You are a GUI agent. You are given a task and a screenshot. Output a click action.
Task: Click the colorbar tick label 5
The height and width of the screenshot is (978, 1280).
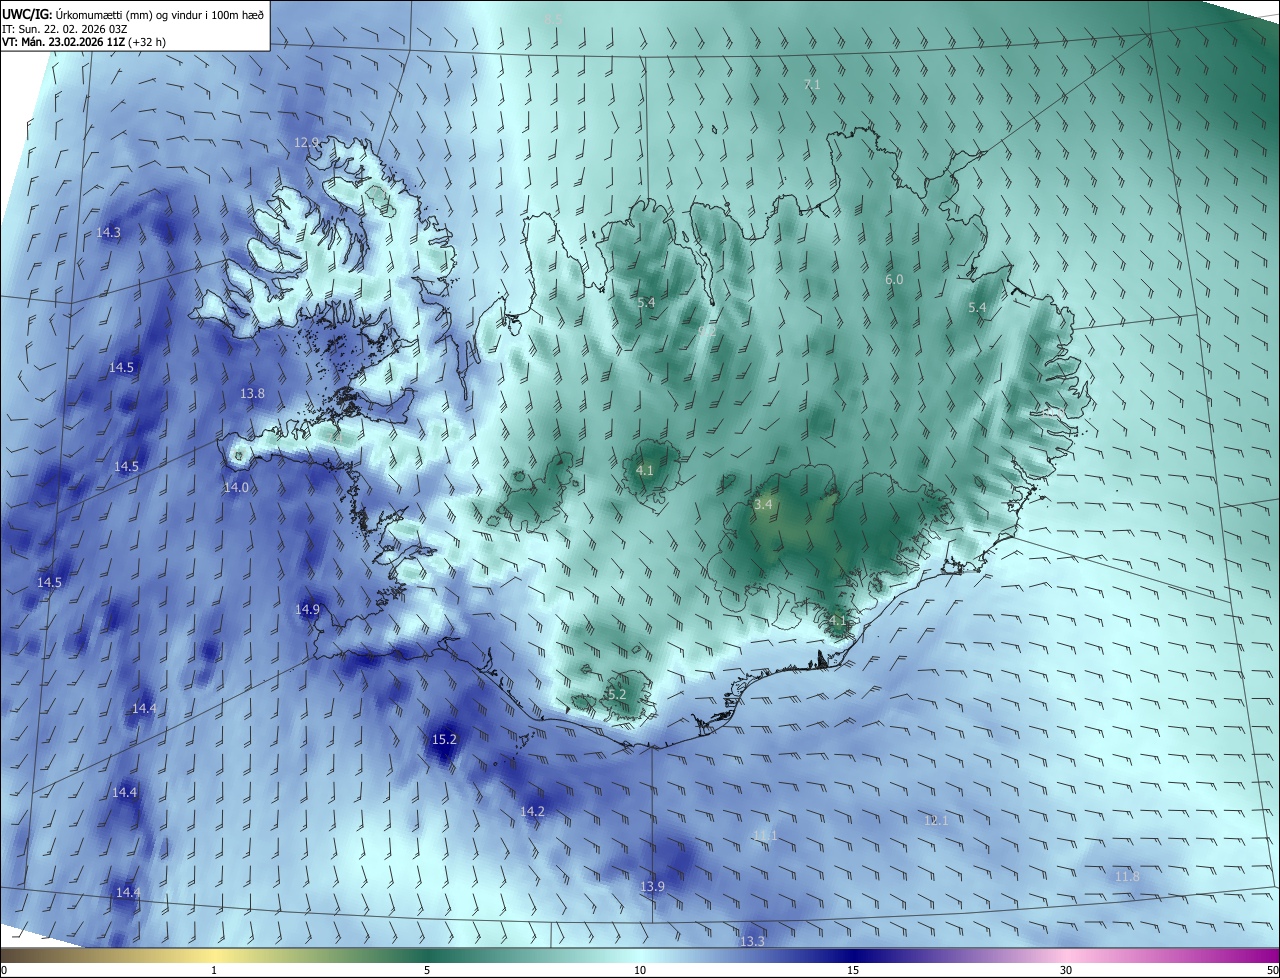[427, 971]
